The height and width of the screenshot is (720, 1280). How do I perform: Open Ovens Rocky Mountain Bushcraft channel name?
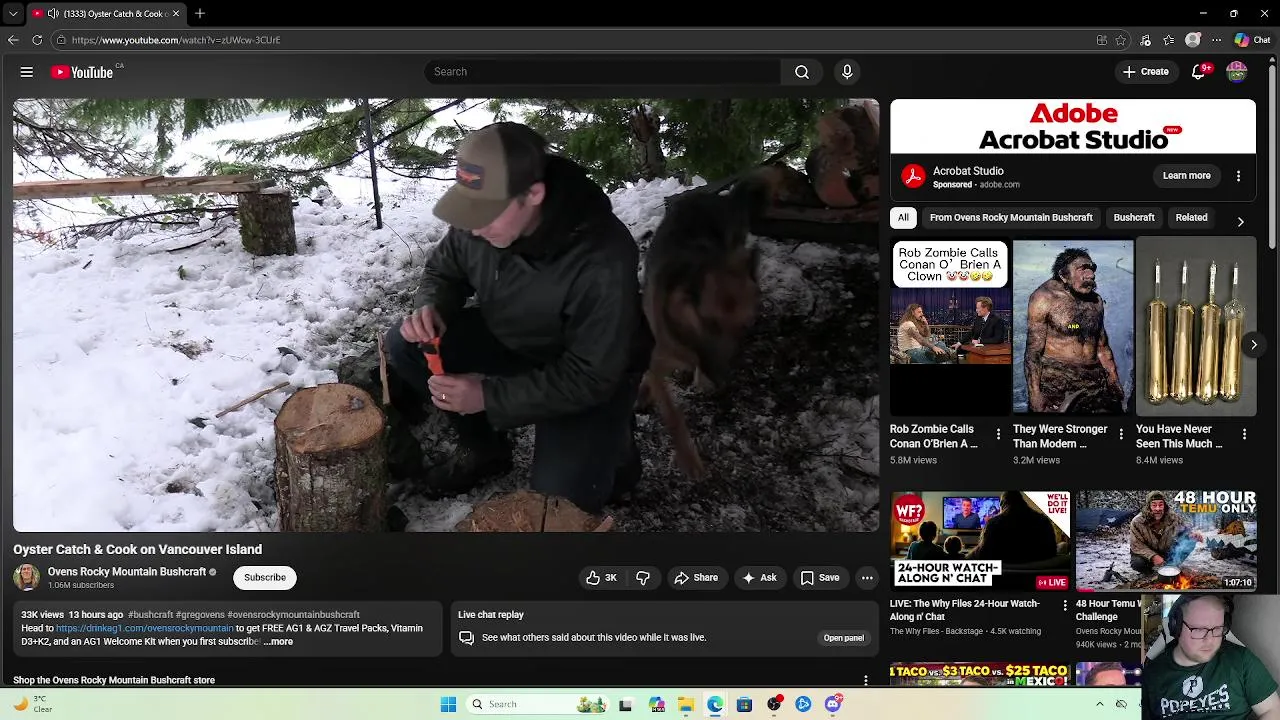pyautogui.click(x=127, y=572)
